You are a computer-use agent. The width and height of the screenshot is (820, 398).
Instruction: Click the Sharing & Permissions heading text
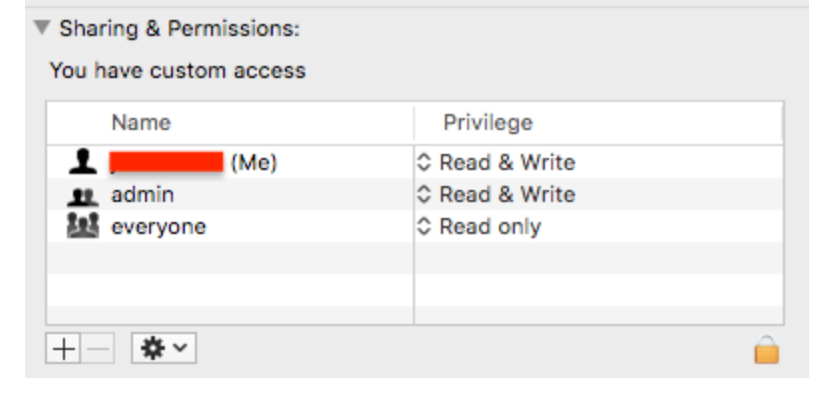coord(179,29)
